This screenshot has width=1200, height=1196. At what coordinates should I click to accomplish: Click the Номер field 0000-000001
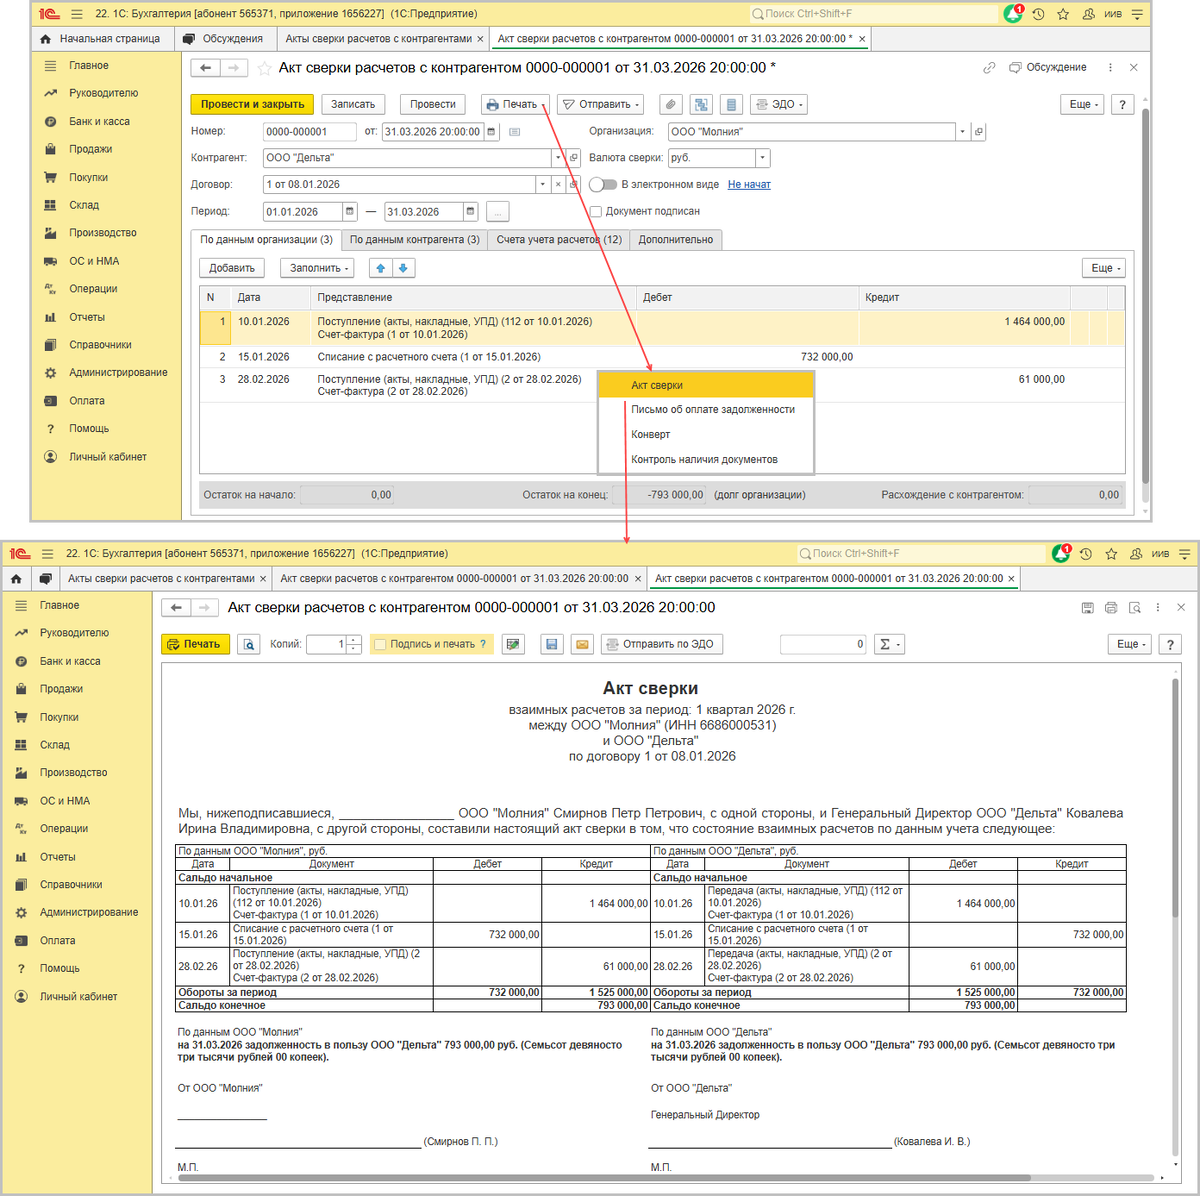coord(309,131)
